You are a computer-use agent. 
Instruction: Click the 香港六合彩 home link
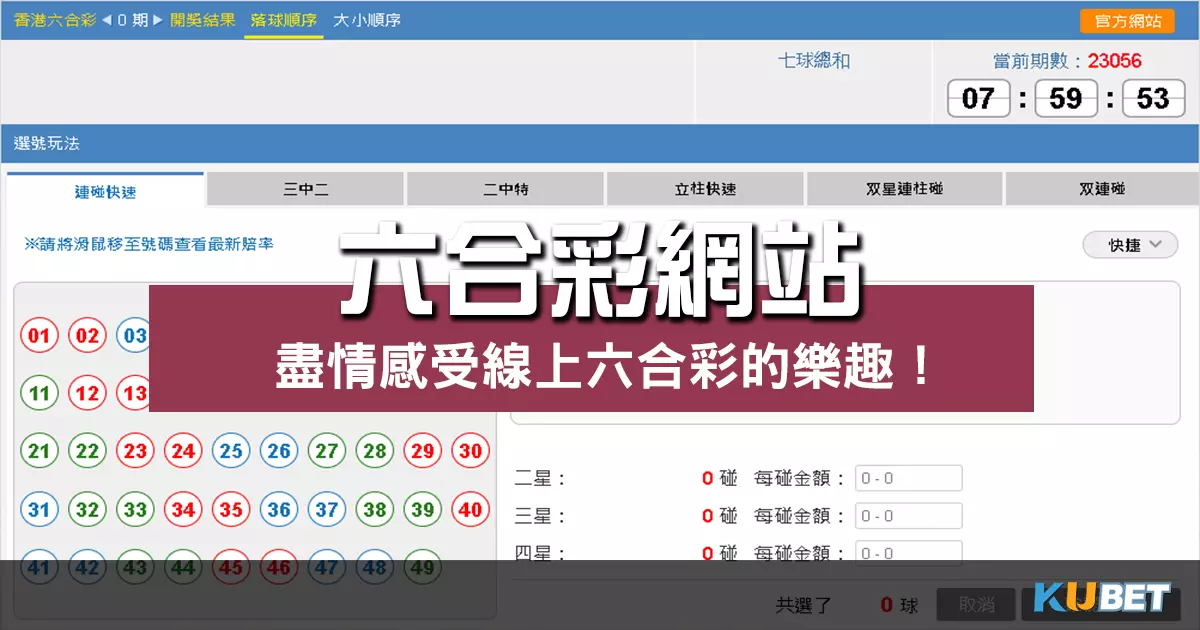pos(53,20)
